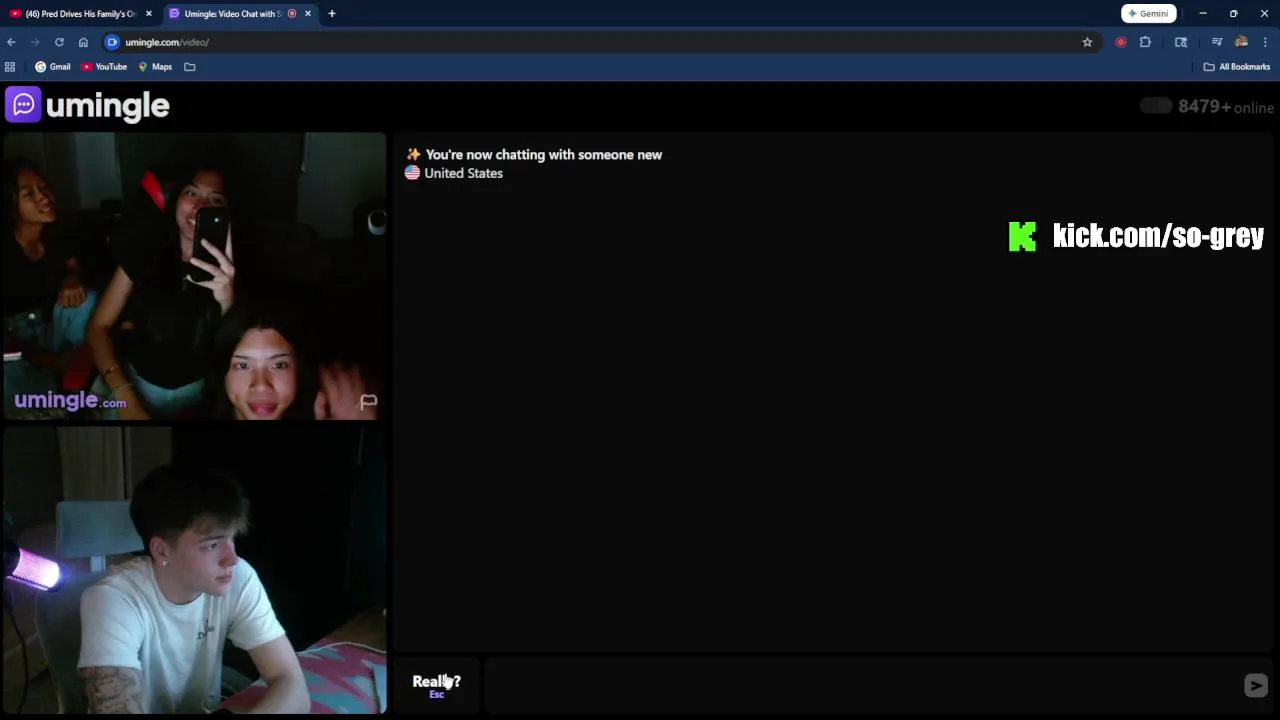This screenshot has height=720, width=1280.
Task: Close the YouTube tab
Action: pos(149,13)
